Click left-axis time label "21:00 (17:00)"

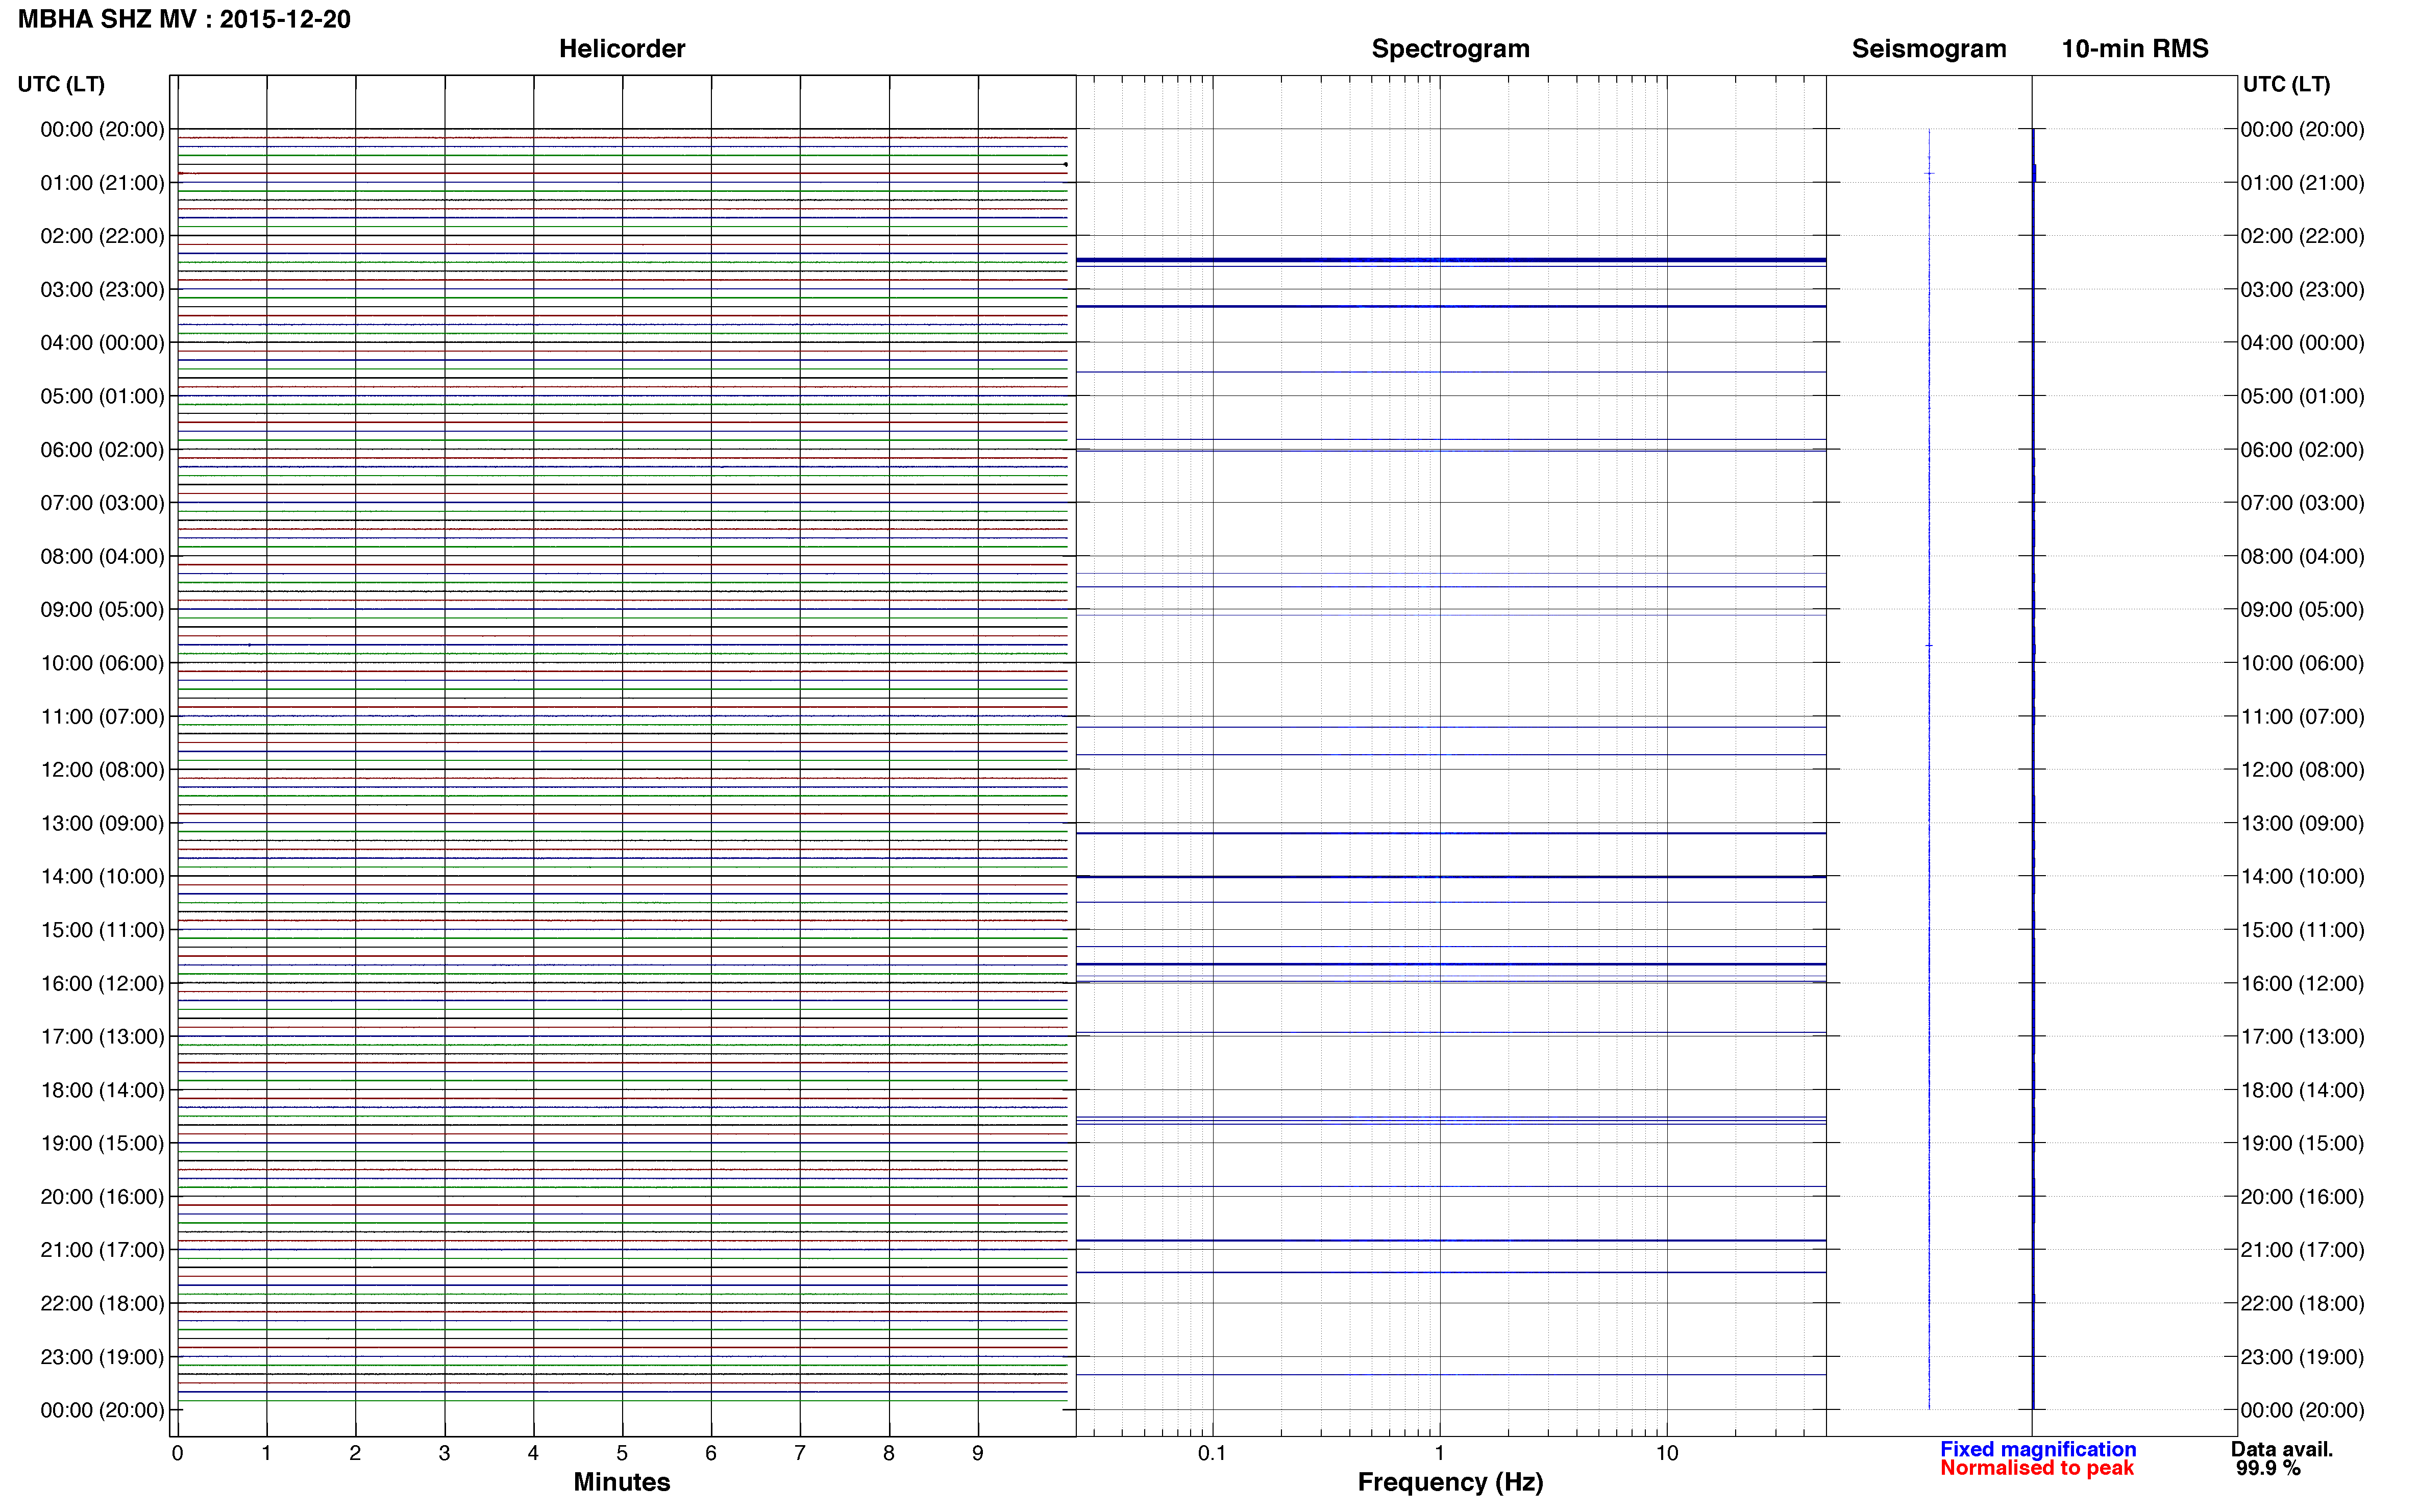(102, 1250)
